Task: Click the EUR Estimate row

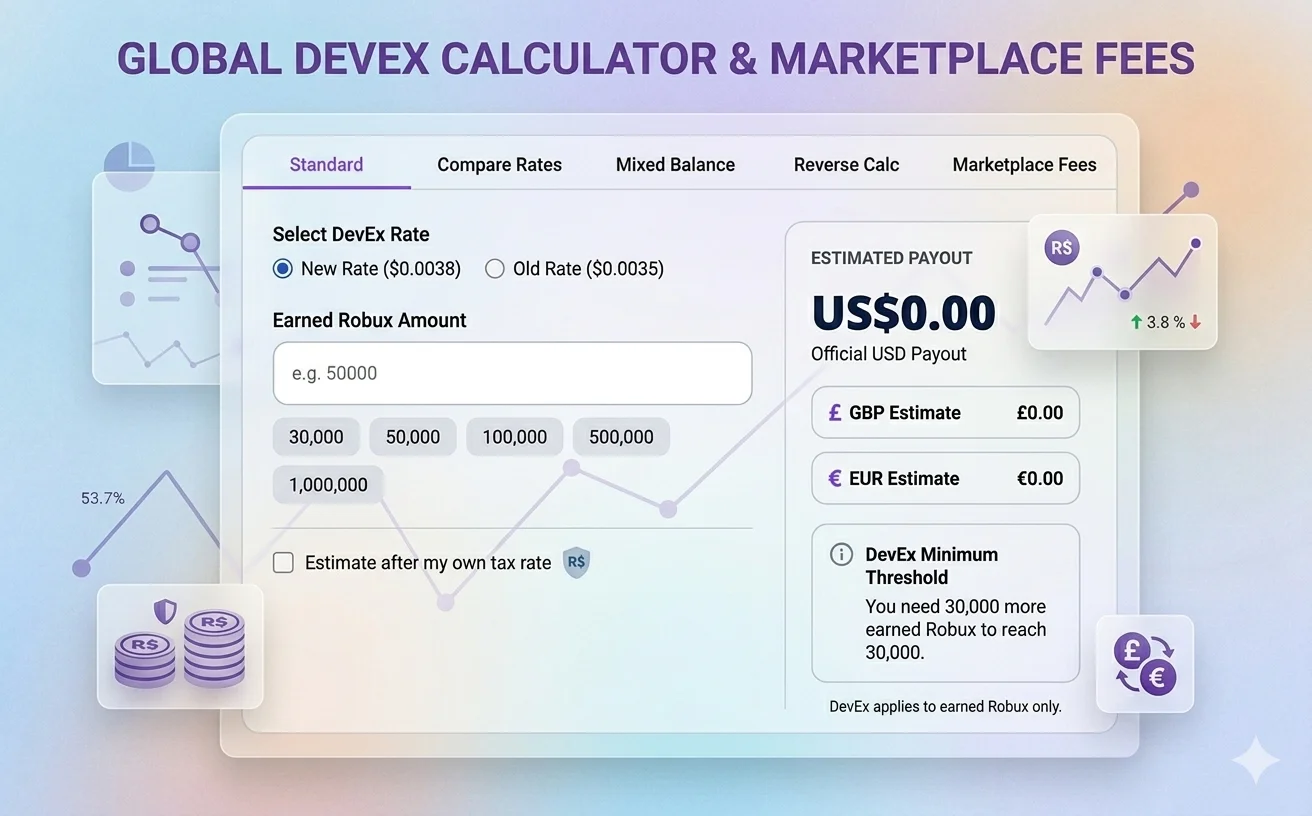Action: click(945, 478)
